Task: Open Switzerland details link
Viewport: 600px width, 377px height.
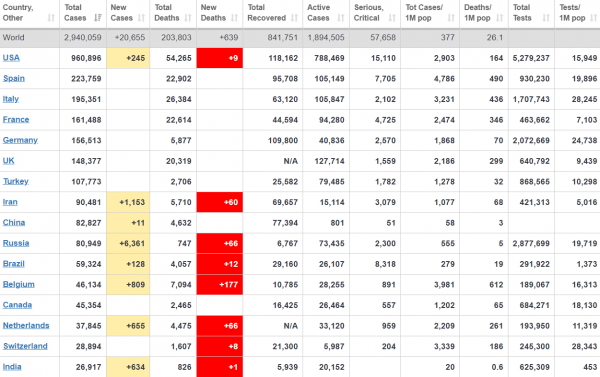Action: 25,346
